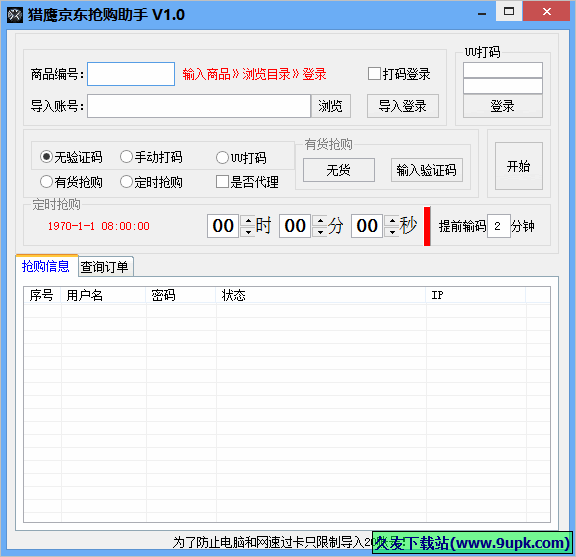Click the 状态 column header
The image size is (576, 557).
(321, 295)
